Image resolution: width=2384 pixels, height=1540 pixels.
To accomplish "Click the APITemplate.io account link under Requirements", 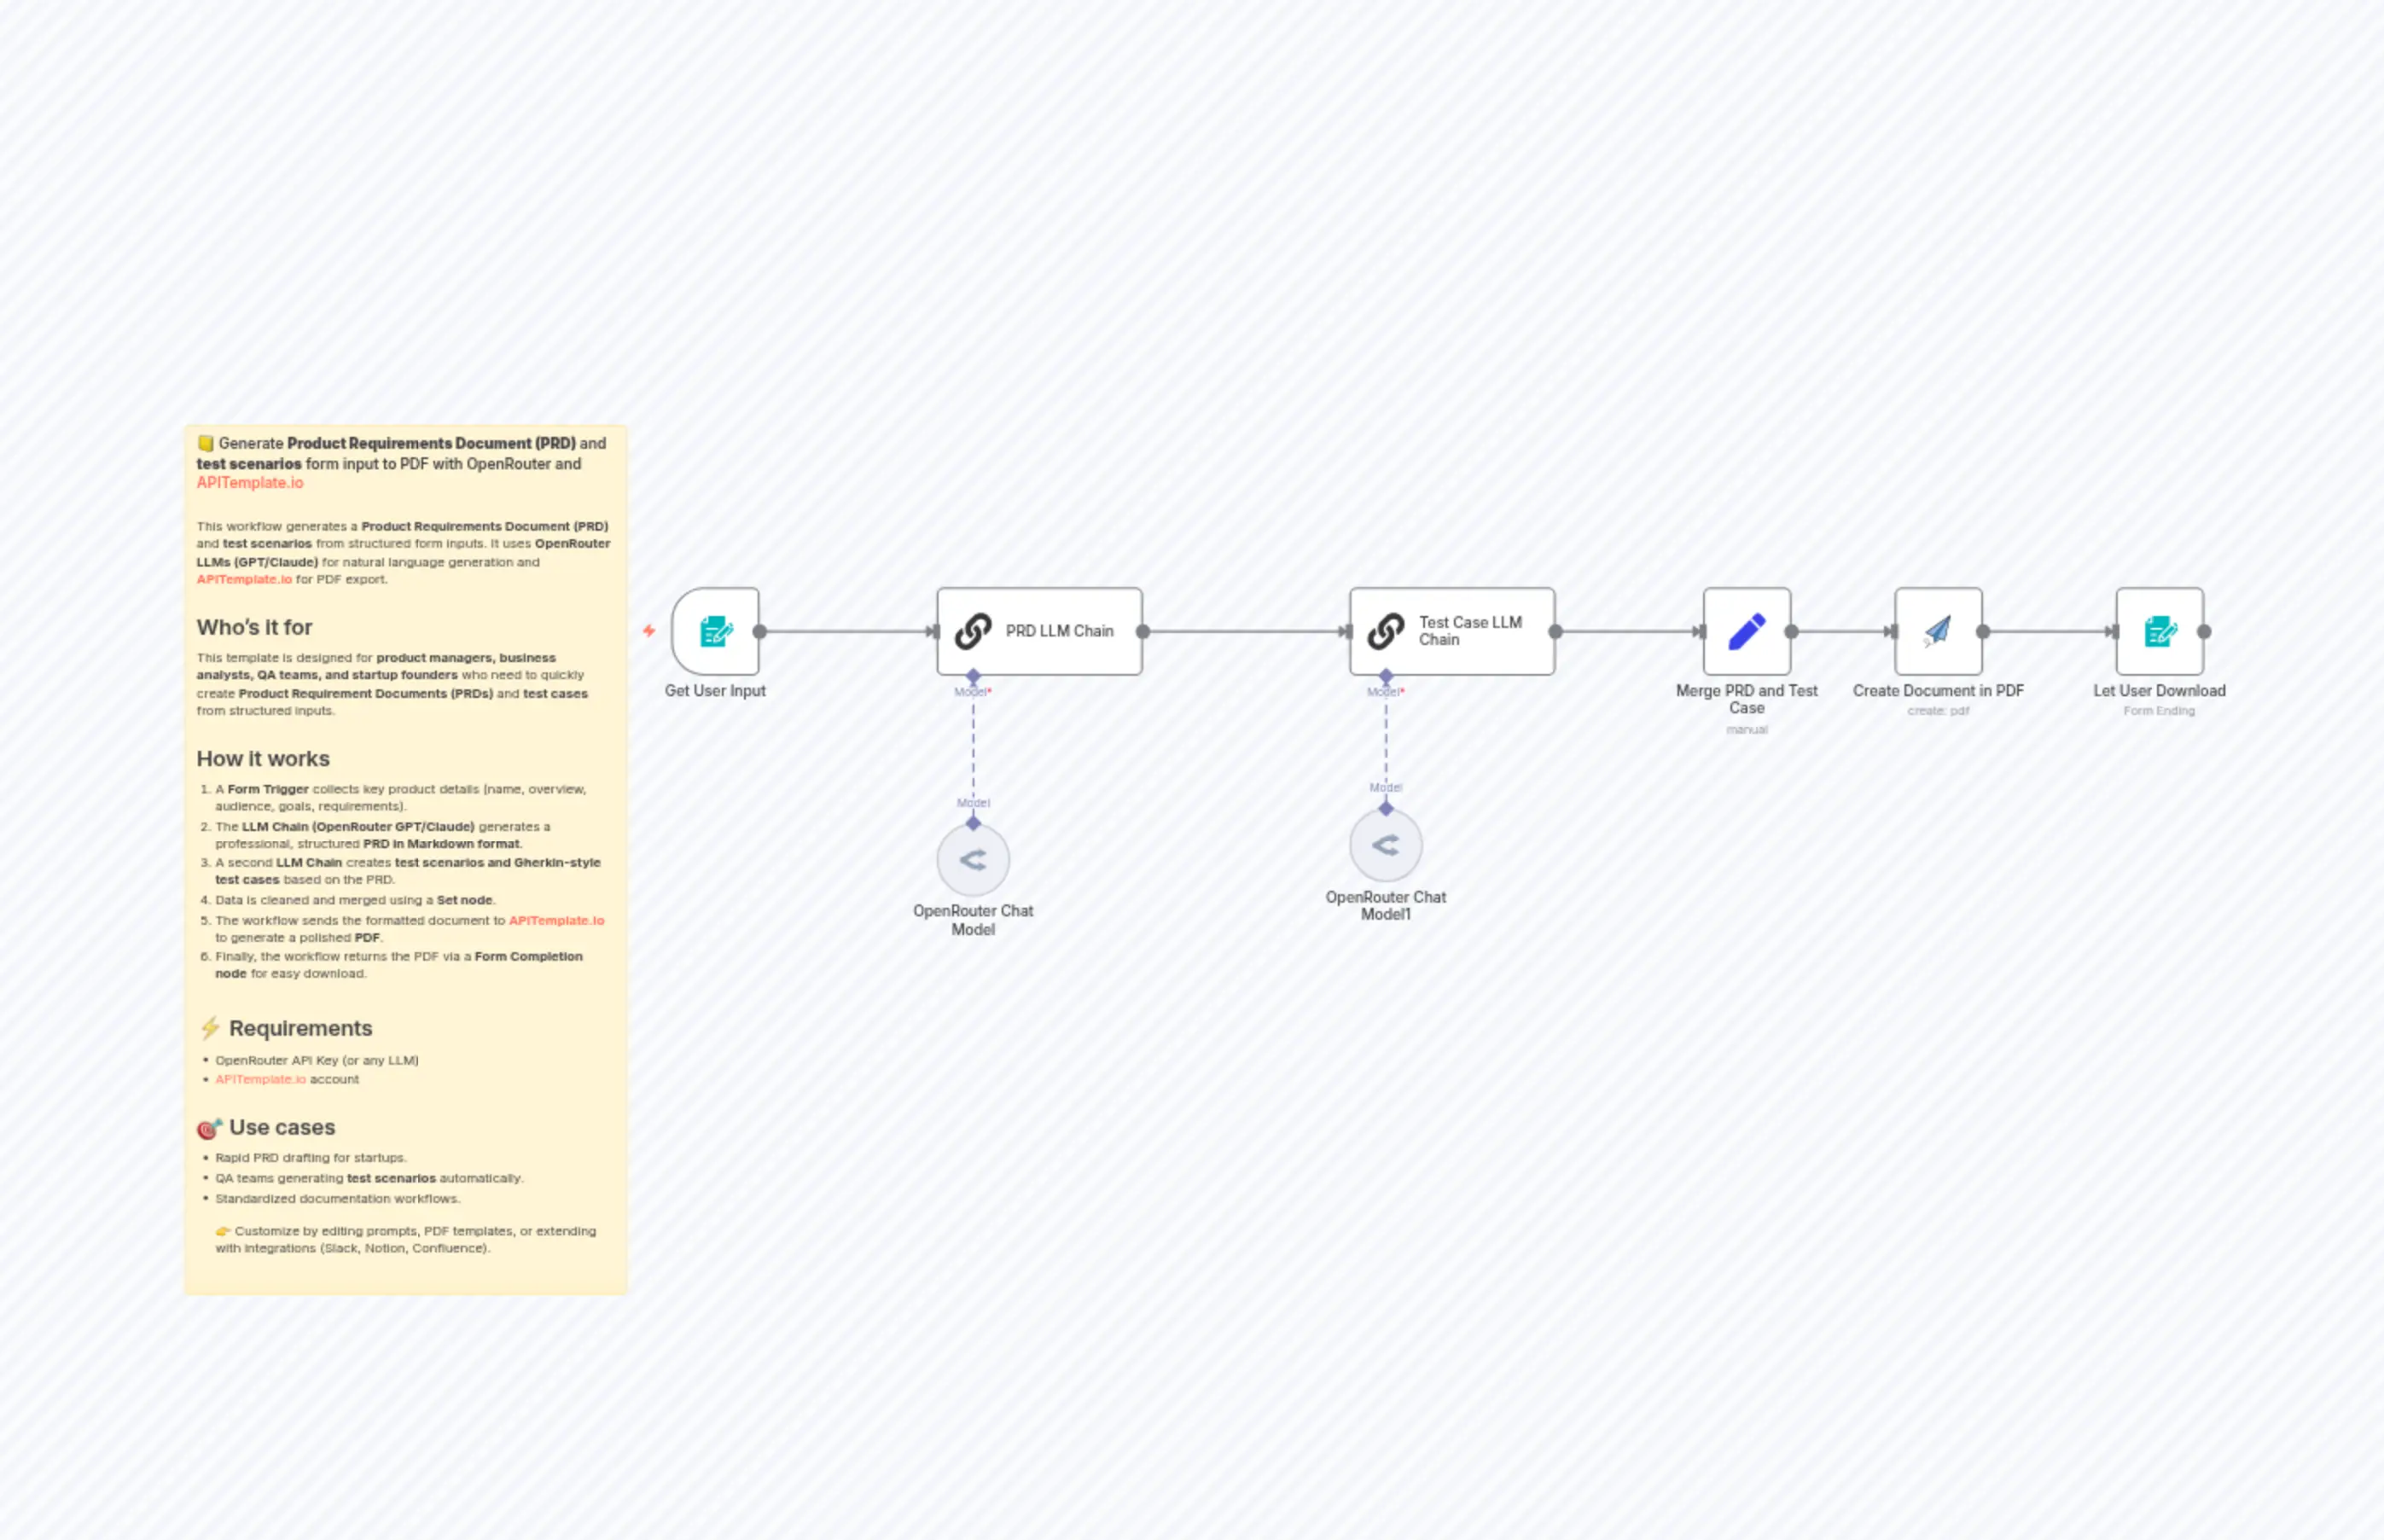I will pos(261,1079).
